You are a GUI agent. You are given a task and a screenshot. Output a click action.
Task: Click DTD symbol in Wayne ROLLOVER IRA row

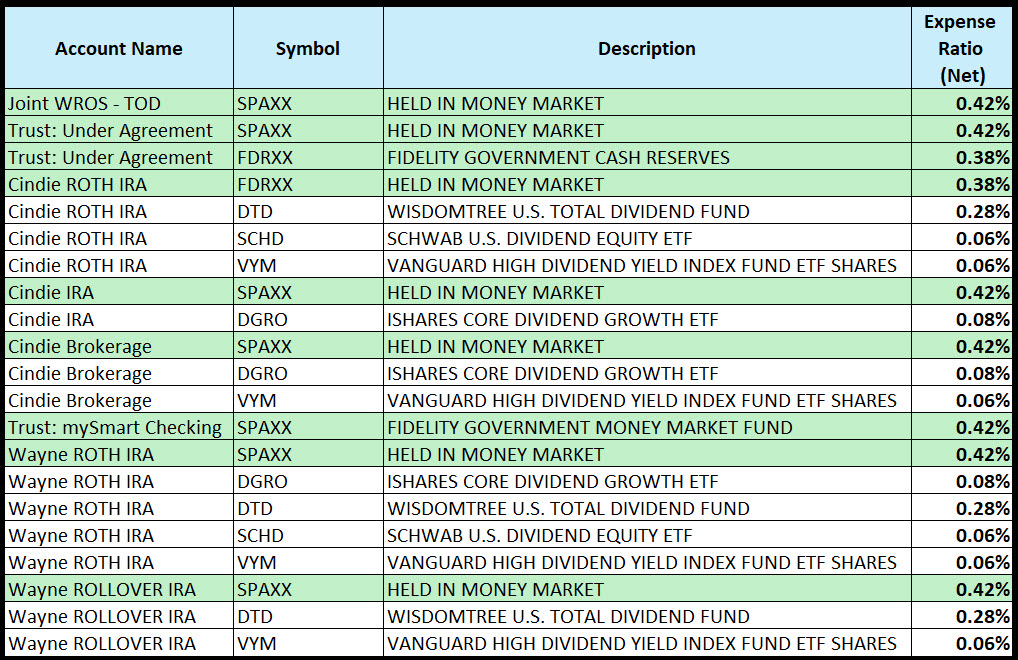point(255,616)
